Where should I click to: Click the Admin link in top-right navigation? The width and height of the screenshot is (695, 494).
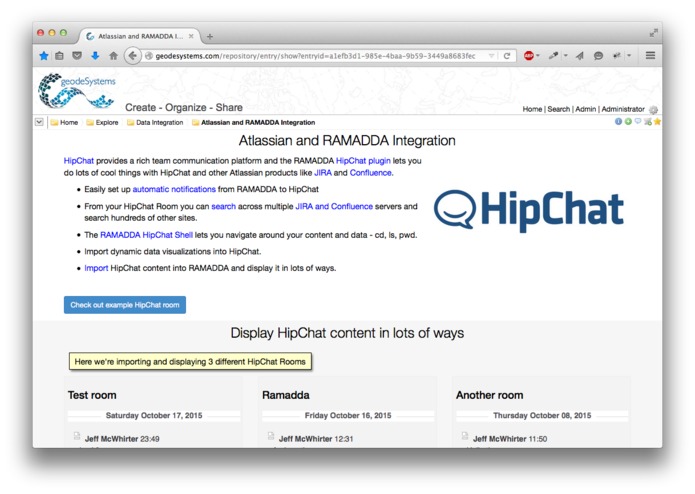click(586, 109)
